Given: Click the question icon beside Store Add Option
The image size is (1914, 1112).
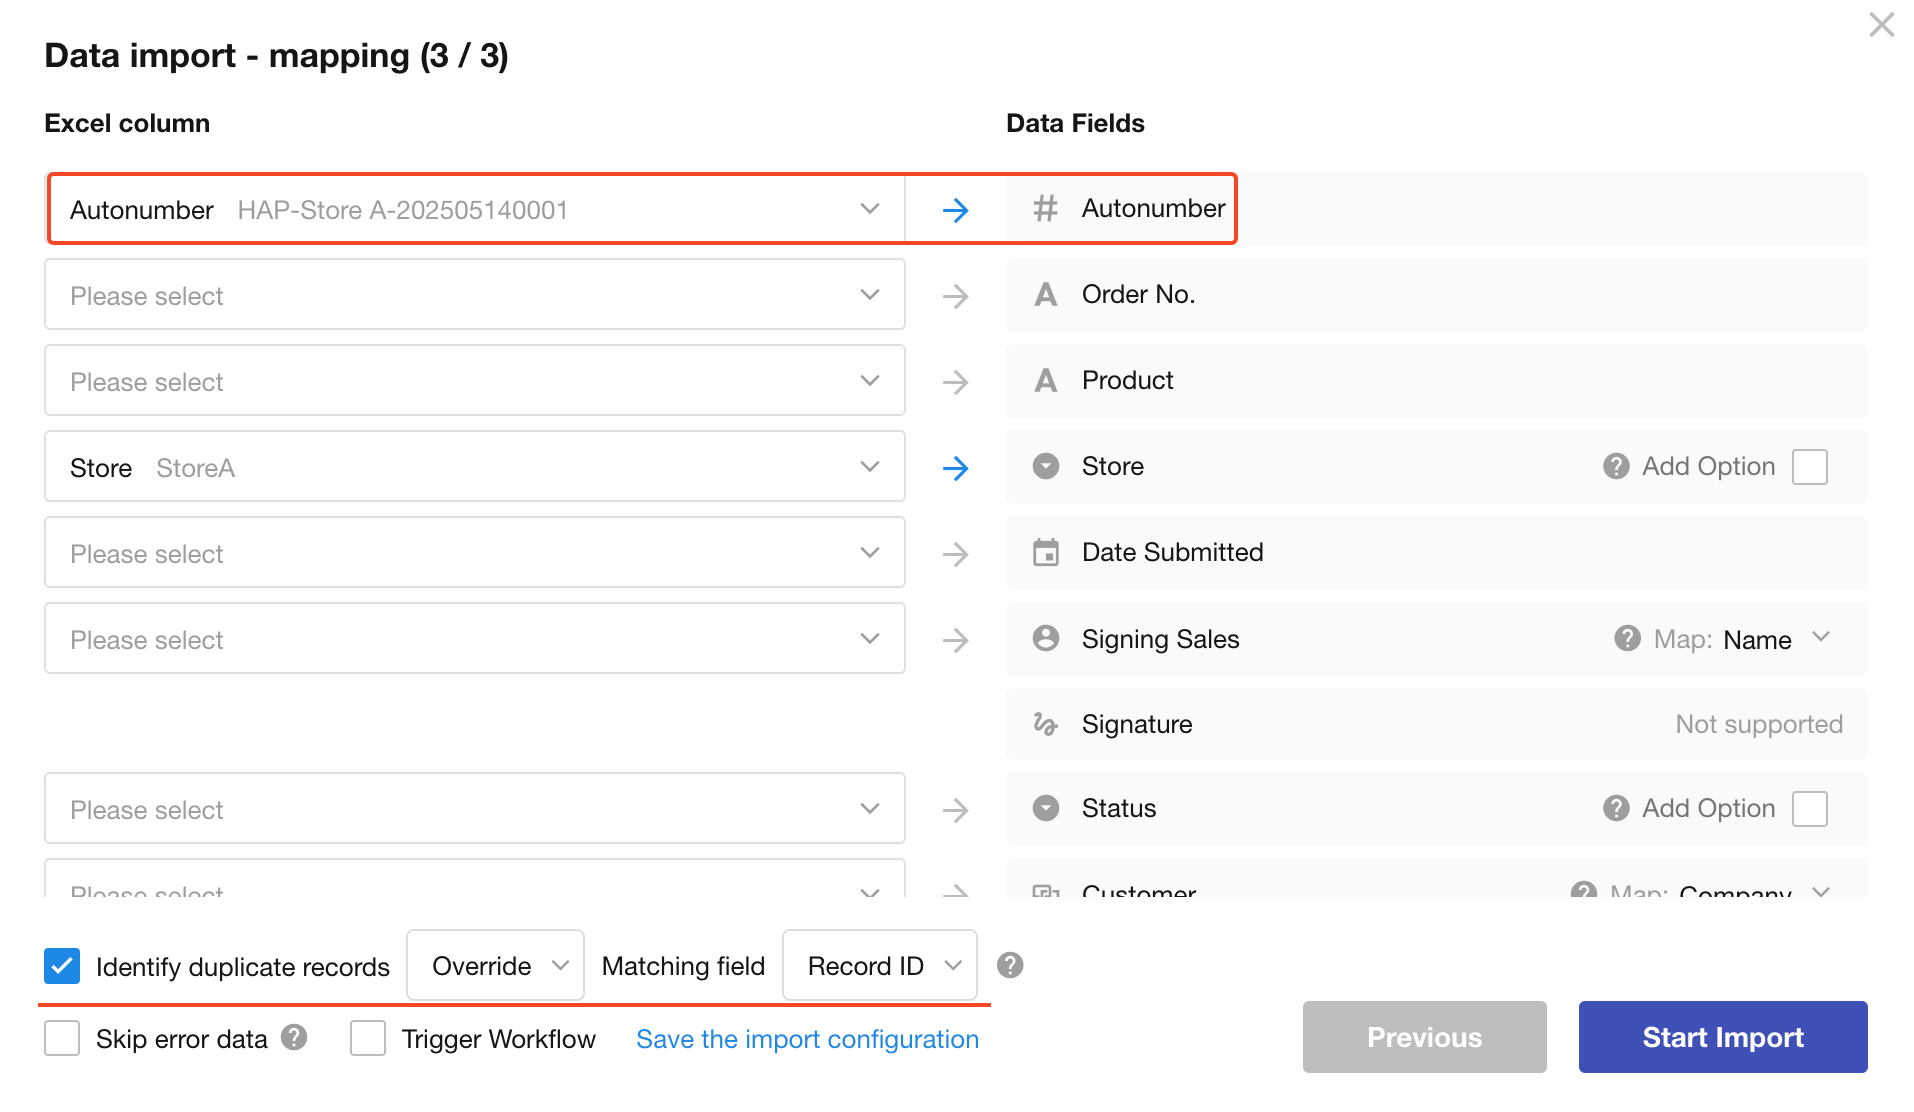Looking at the screenshot, I should pos(1616,466).
